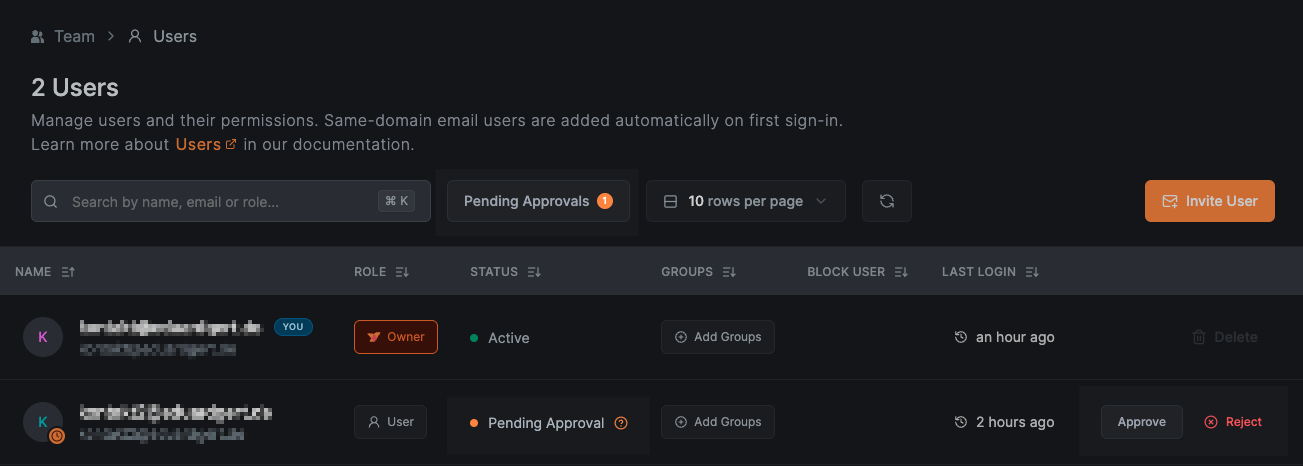Click the pending user's avatar
The width and height of the screenshot is (1303, 466).
[43, 422]
